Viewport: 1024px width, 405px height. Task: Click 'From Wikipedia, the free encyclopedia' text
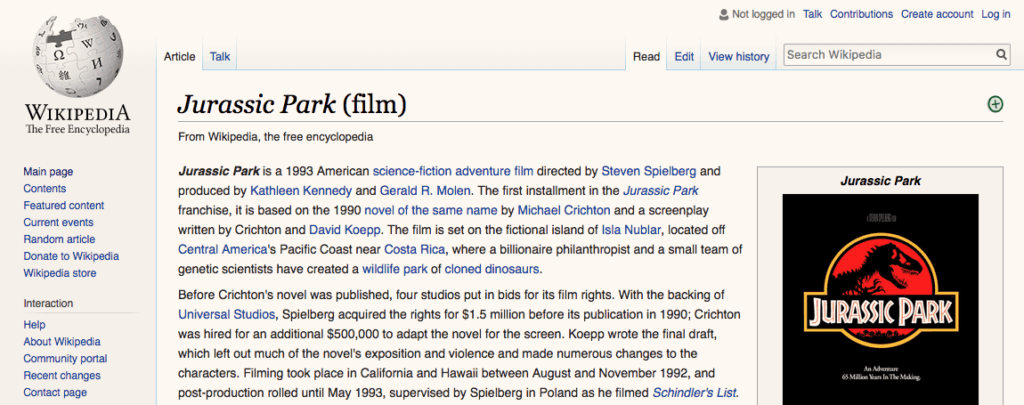pyautogui.click(x=276, y=137)
